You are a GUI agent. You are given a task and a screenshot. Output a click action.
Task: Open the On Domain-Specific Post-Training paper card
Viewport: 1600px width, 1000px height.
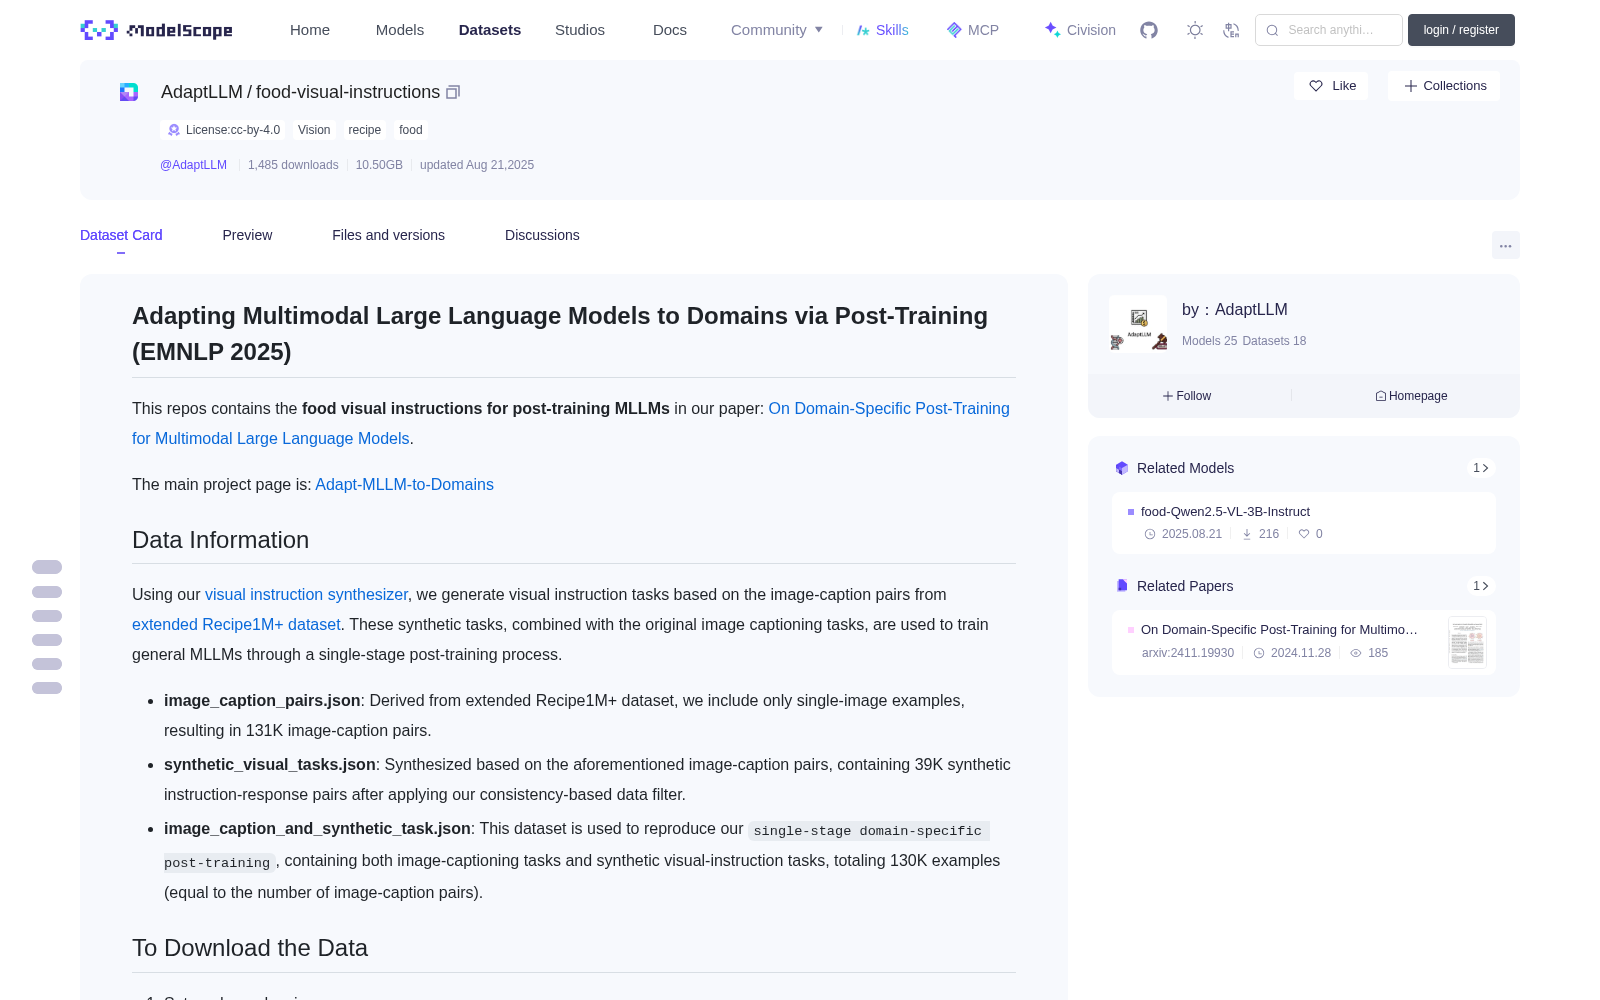1303,642
